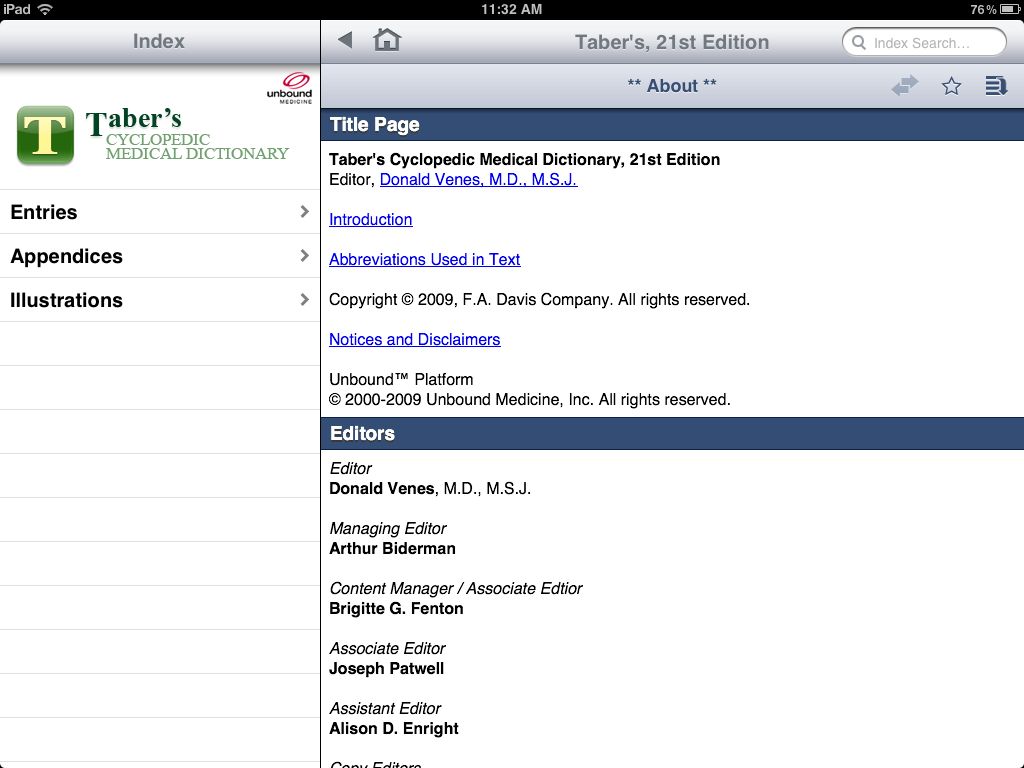
Task: Favorite this page with star icon
Action: [x=952, y=86]
